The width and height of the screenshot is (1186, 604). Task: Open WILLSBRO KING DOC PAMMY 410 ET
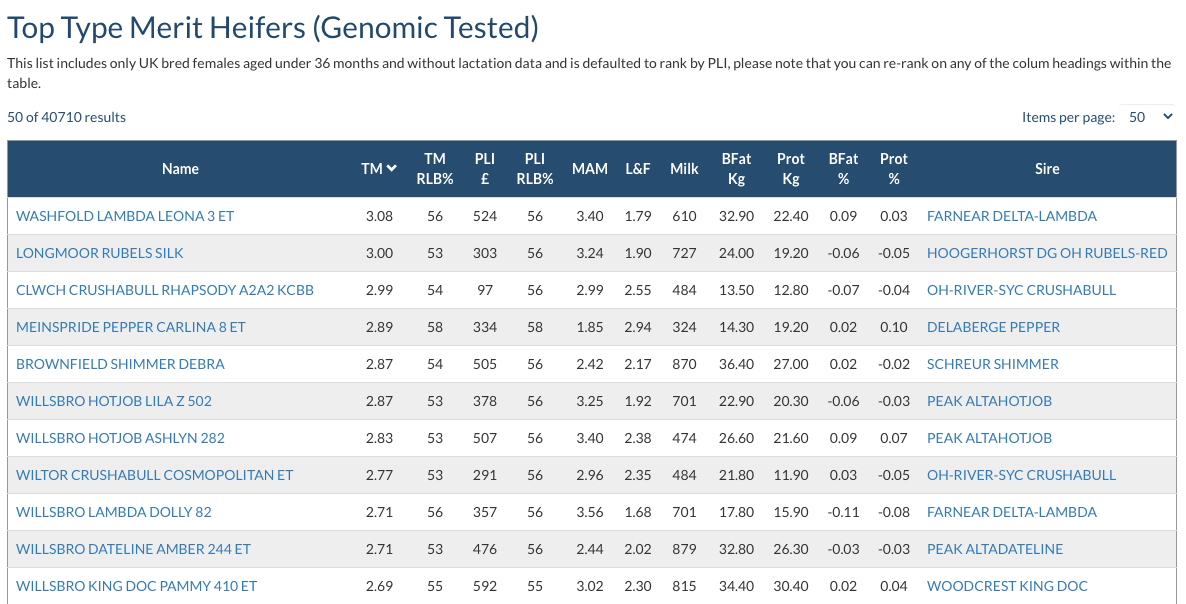(136, 586)
